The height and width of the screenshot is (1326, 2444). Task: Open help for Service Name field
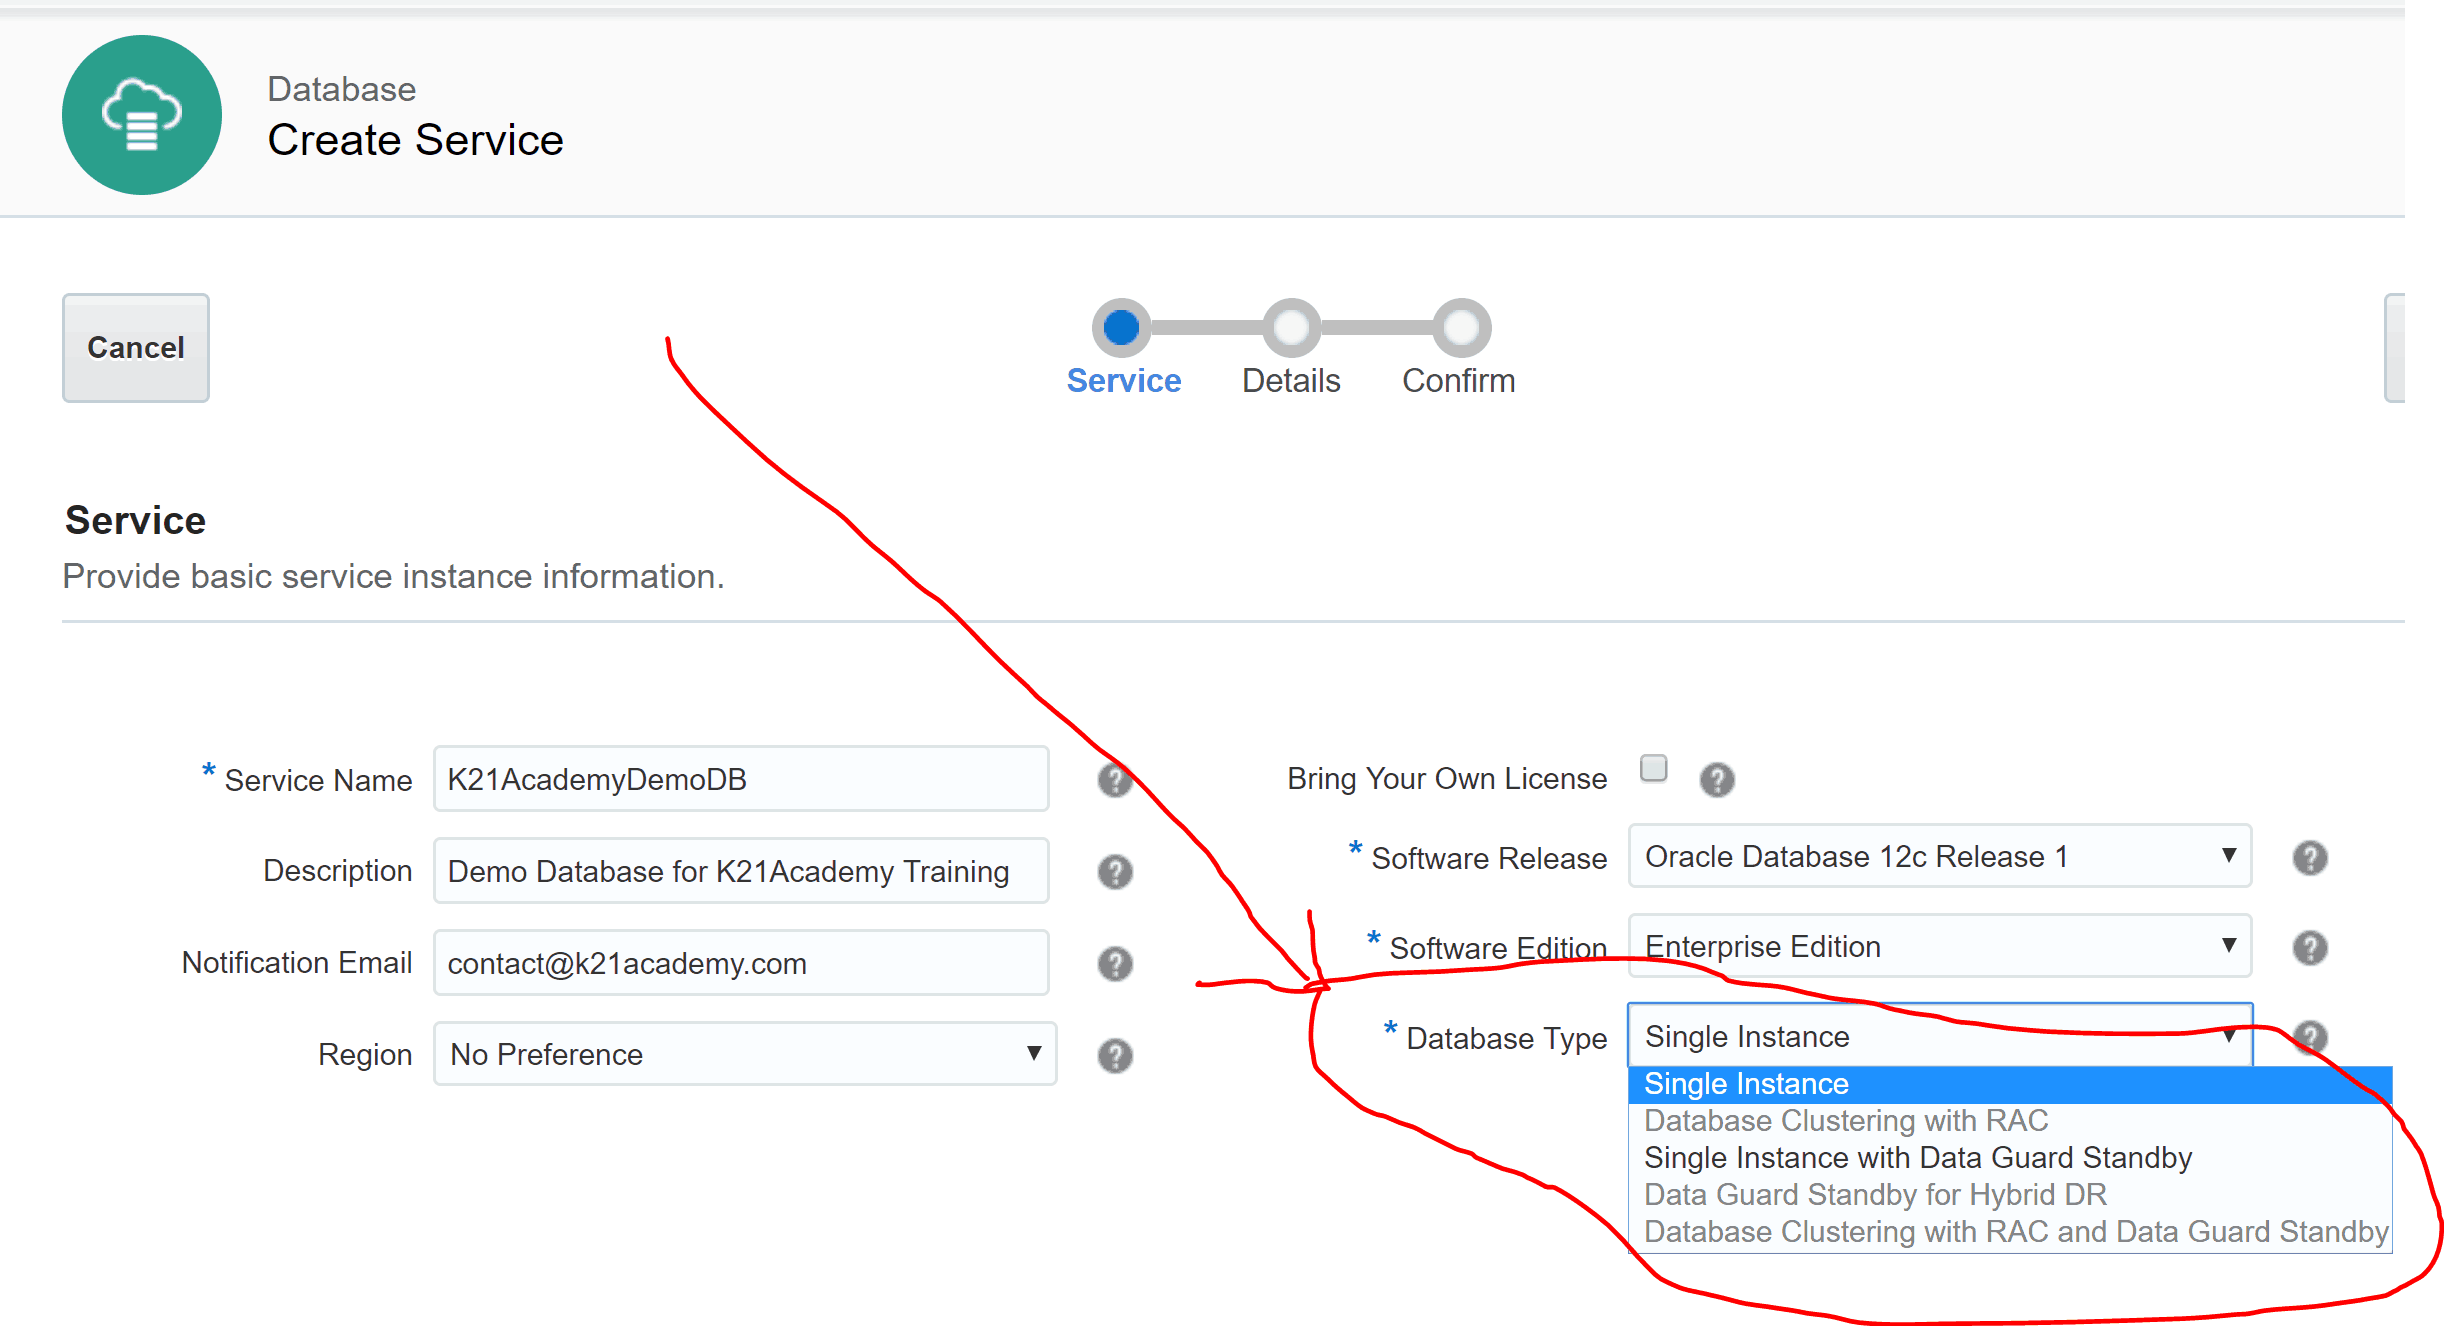point(1114,781)
